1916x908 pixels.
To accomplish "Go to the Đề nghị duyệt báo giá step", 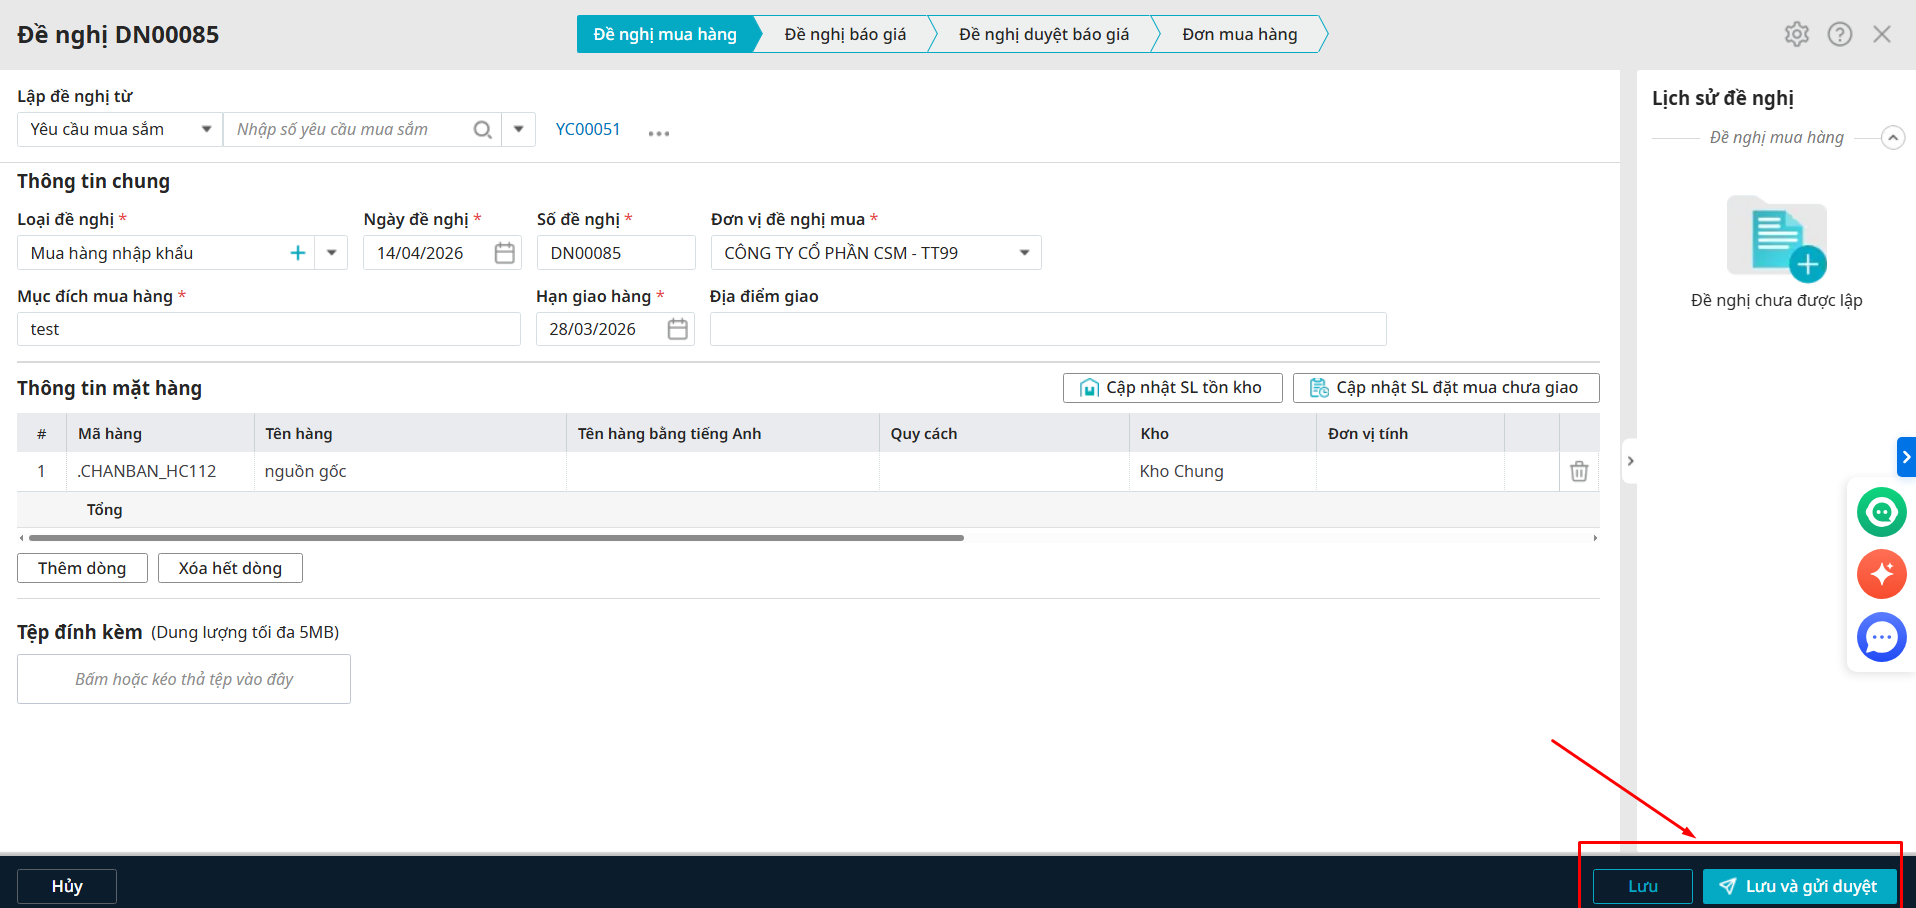I will tap(1044, 34).
